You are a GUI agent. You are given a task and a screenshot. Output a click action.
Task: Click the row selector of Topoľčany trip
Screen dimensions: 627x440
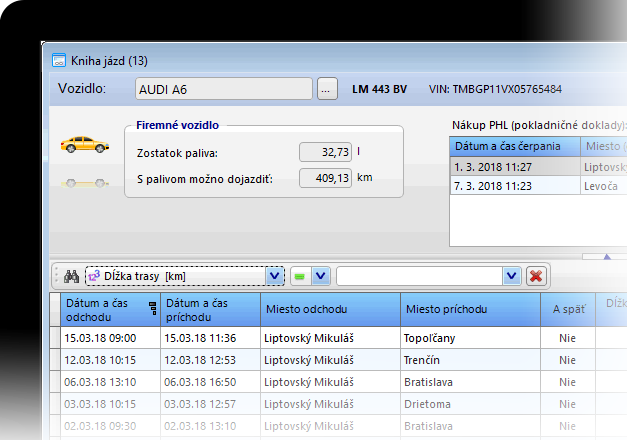pyautogui.click(x=55, y=338)
